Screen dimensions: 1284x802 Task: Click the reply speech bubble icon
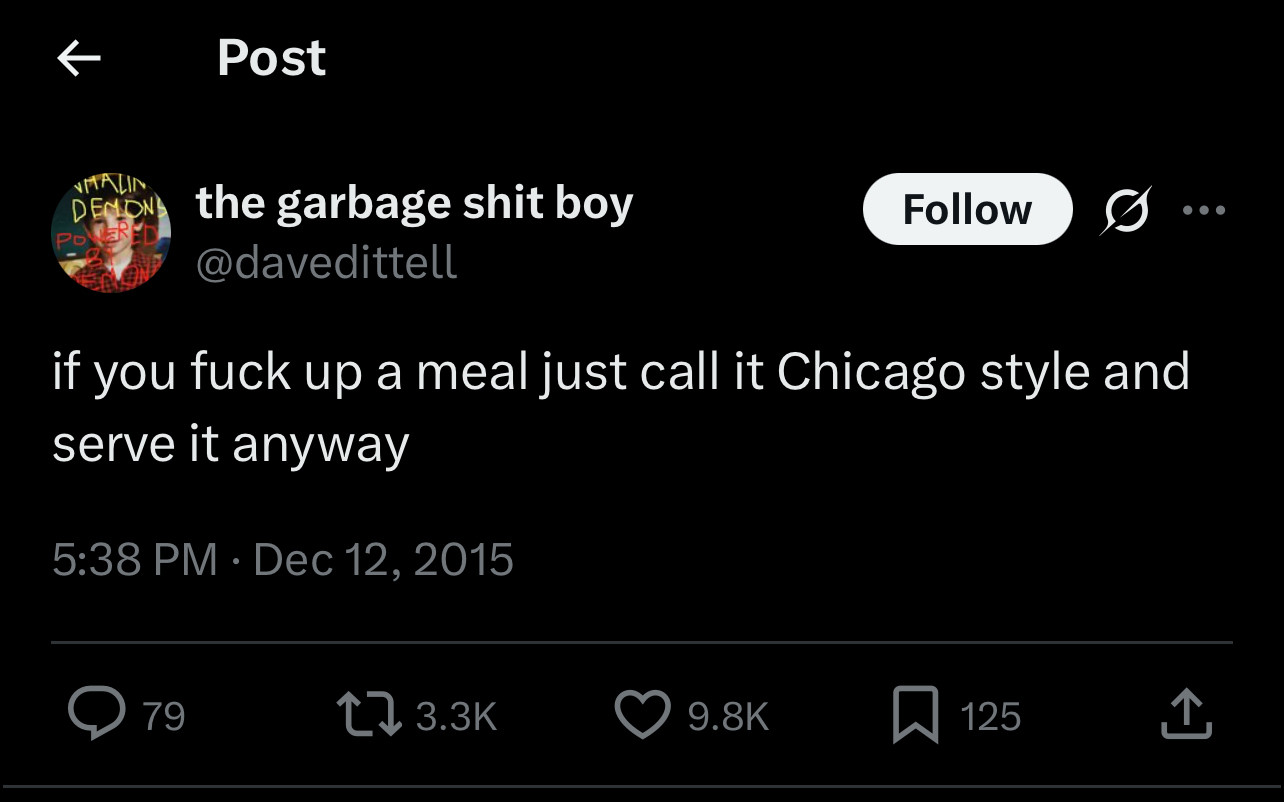(x=95, y=715)
